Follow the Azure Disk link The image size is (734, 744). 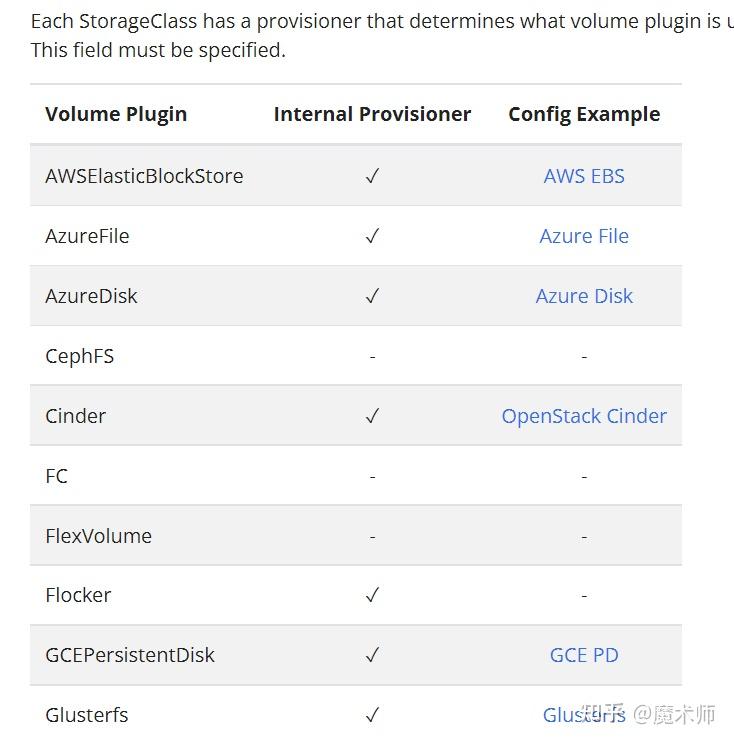(x=584, y=296)
